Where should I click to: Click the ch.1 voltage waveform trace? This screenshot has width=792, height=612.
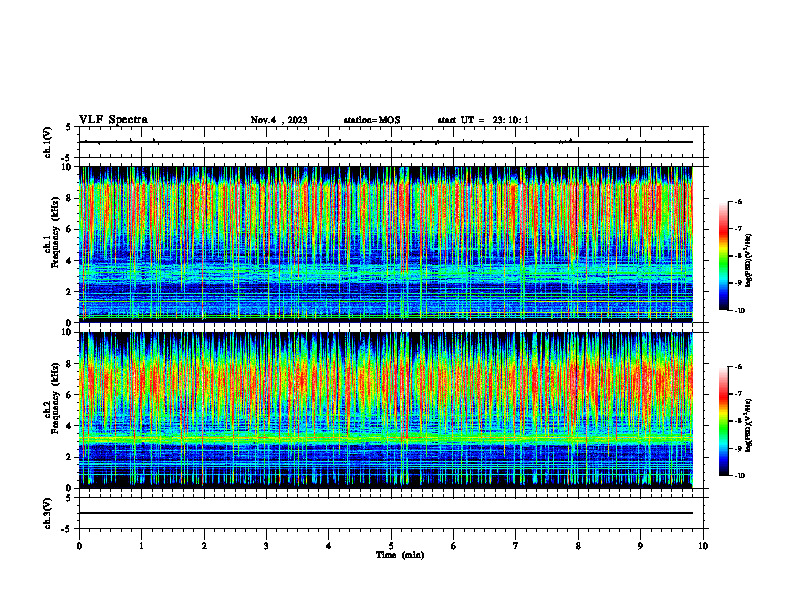[x=386, y=142]
